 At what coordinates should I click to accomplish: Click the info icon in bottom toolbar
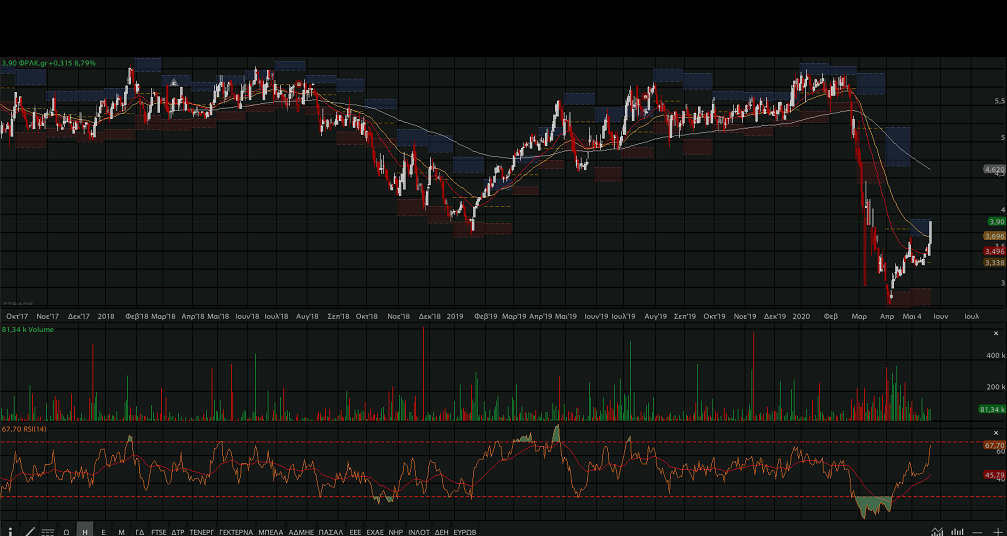10,531
